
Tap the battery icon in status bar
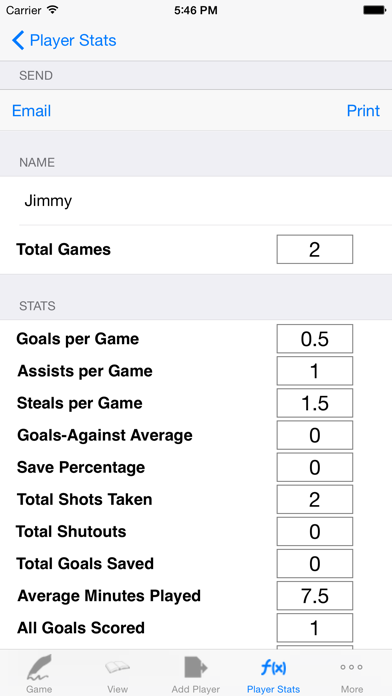374,10
